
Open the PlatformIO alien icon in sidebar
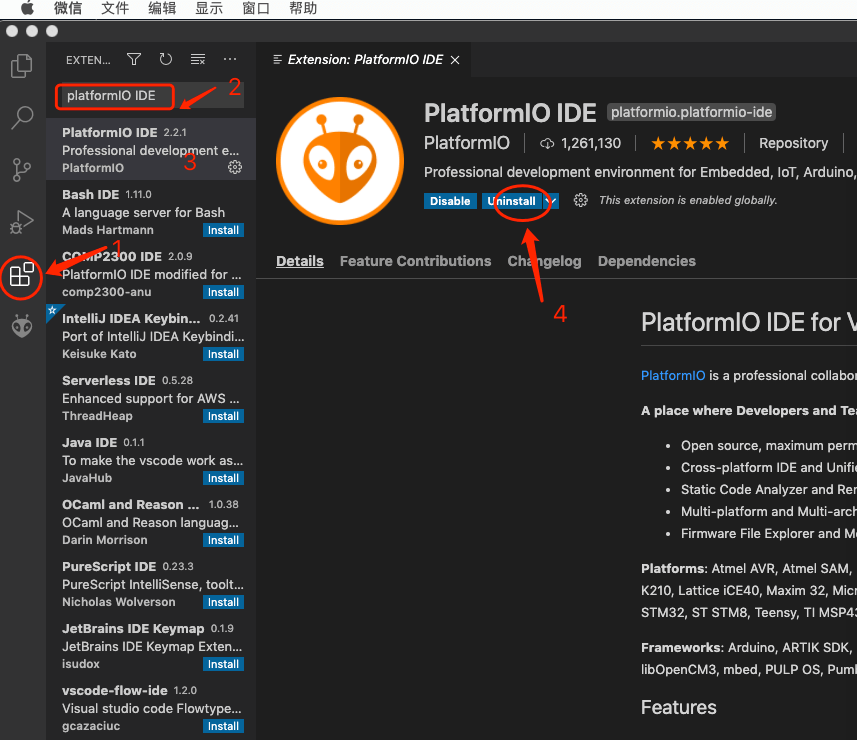[x=22, y=326]
